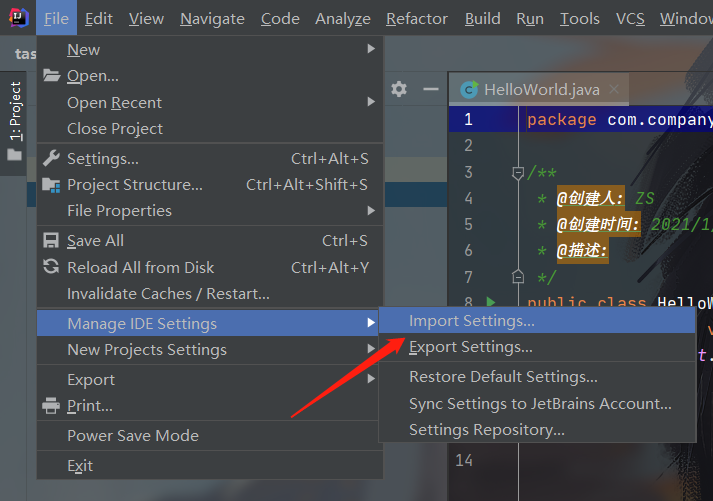Click line number 1 in the gutter
Image resolution: width=713 pixels, height=501 pixels.
pyautogui.click(x=468, y=119)
